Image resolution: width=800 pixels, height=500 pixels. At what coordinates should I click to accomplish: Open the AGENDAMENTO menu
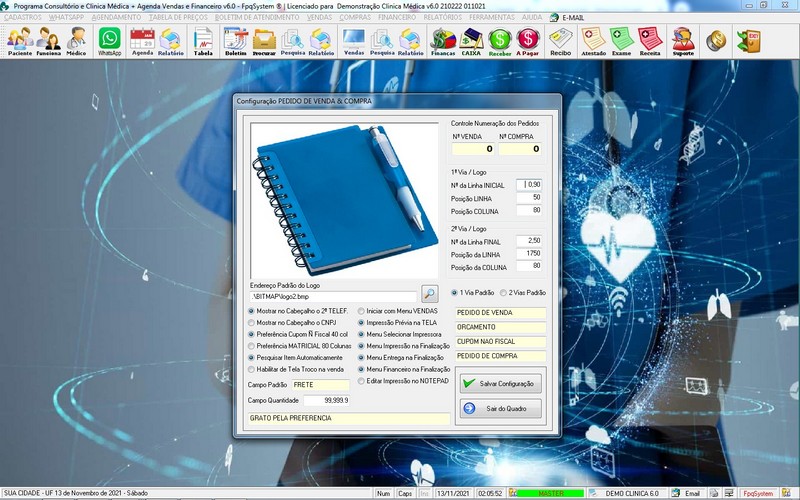click(x=116, y=17)
